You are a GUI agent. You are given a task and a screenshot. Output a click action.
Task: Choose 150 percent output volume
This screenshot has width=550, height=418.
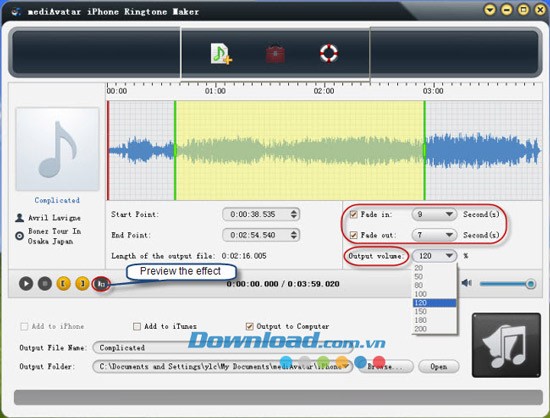click(435, 311)
